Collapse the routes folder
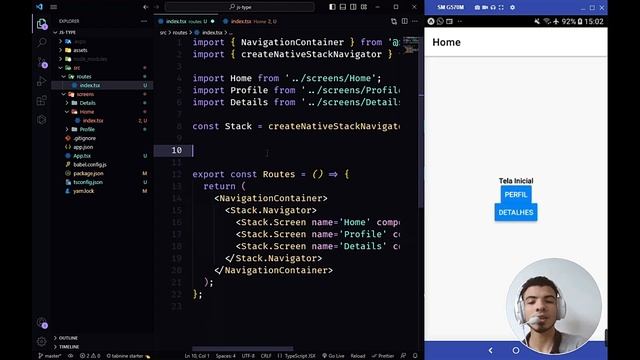 coord(84,77)
